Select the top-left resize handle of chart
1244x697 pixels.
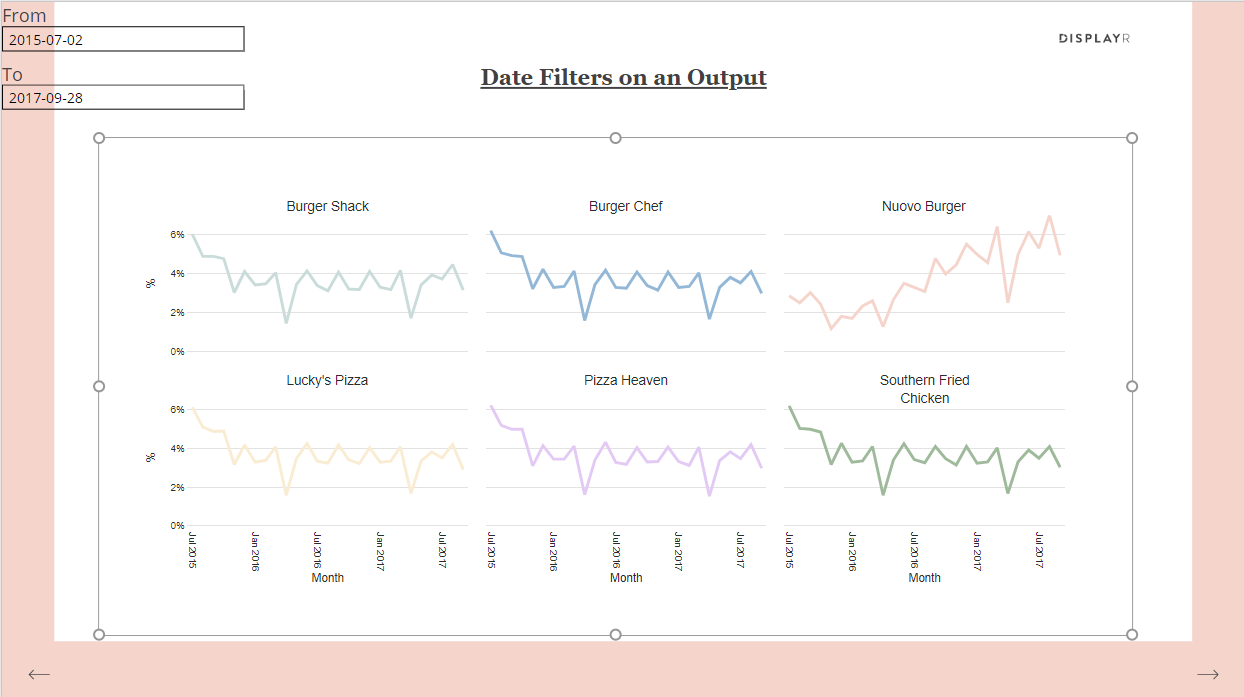99,138
